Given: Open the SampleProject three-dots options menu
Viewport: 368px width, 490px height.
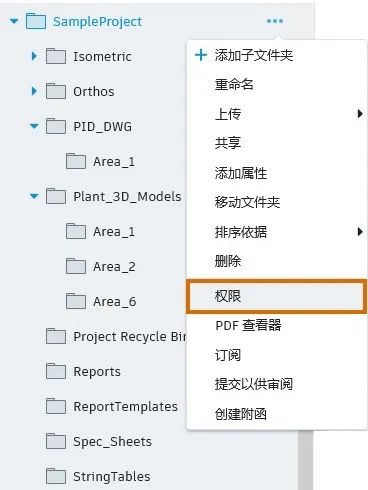Looking at the screenshot, I should point(275,21).
